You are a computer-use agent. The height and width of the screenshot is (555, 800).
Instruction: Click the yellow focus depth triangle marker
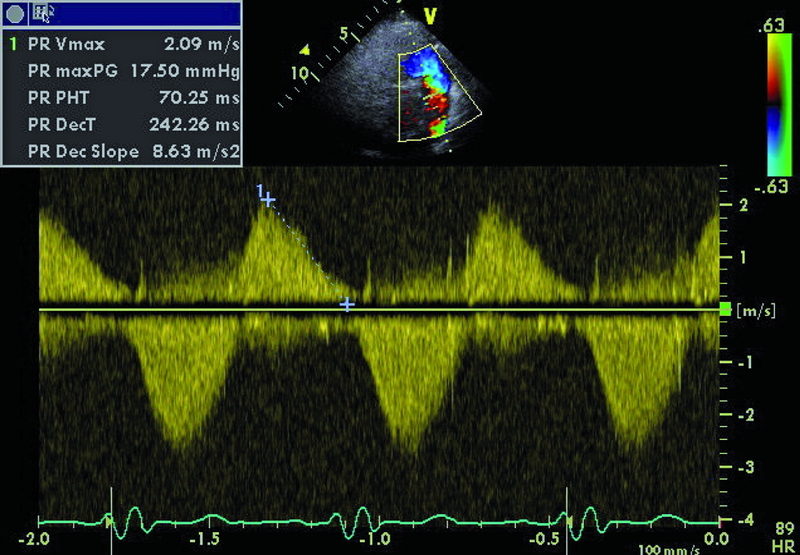point(306,48)
